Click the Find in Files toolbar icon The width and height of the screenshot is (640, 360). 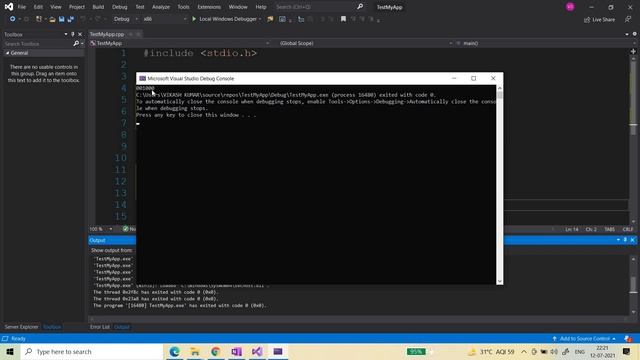[x=270, y=19]
